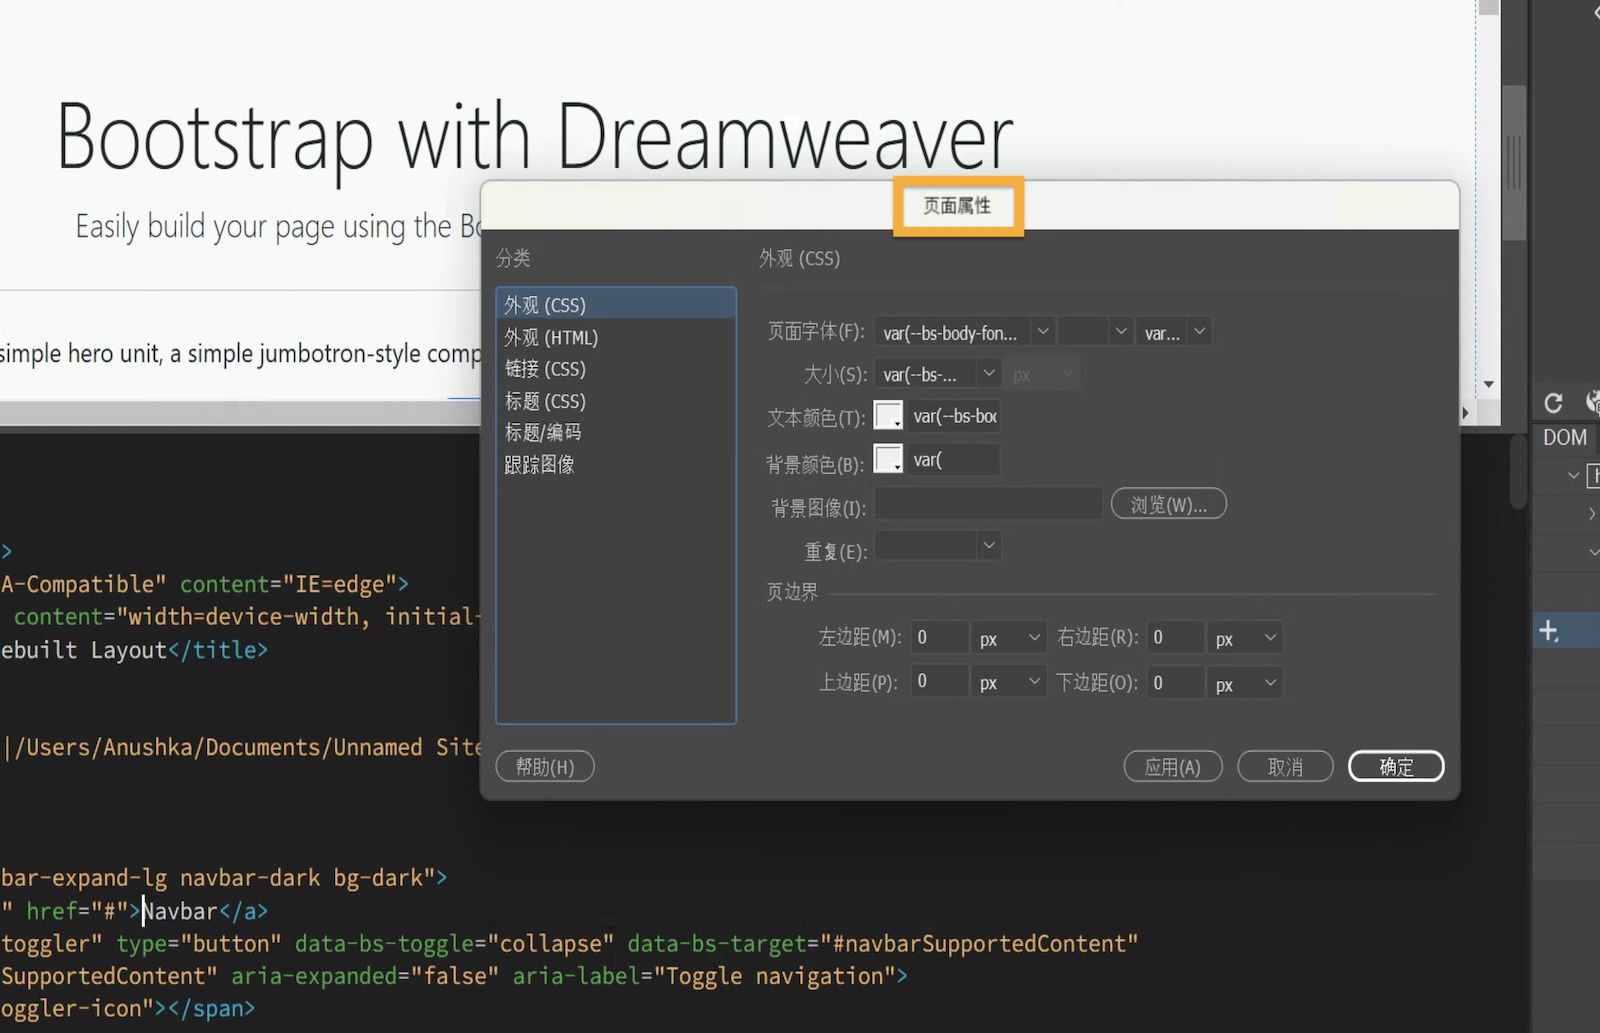Open the 文本颜色 color swatch picker

pyautogui.click(x=888, y=415)
